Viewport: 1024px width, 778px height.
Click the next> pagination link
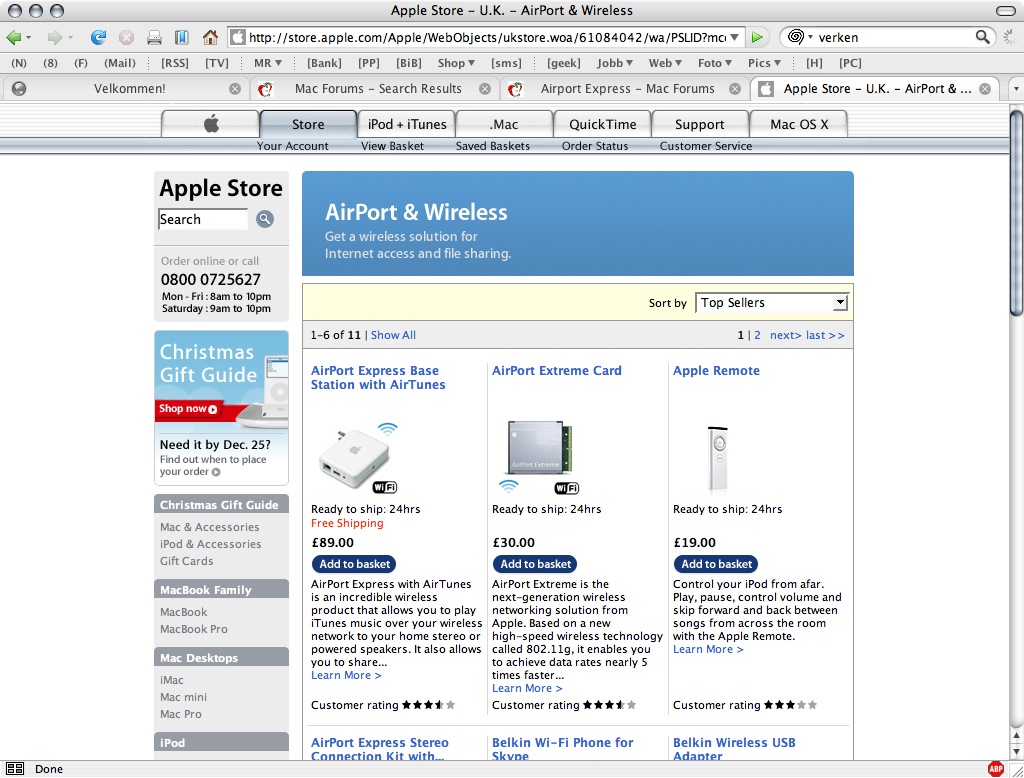(x=785, y=335)
